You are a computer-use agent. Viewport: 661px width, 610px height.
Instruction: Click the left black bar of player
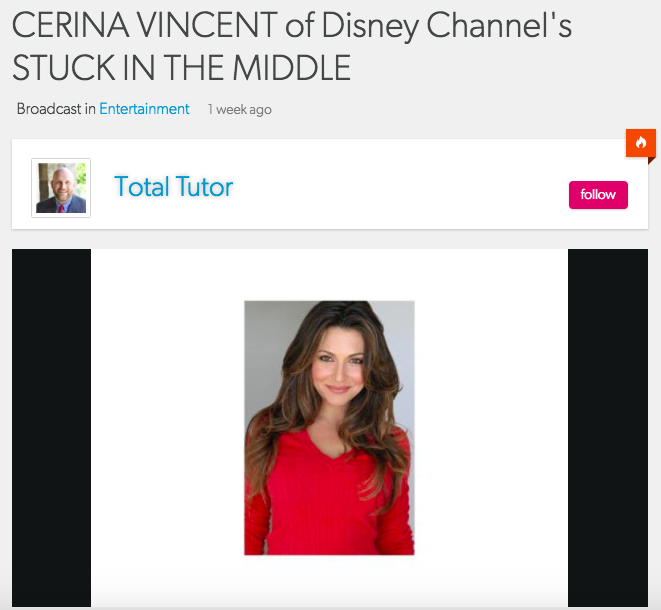(x=51, y=427)
